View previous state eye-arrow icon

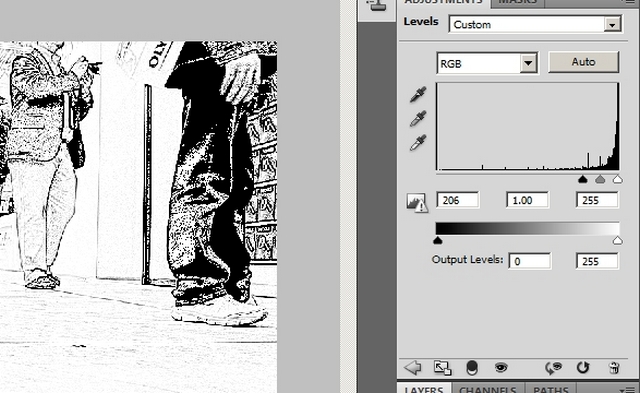[553, 368]
